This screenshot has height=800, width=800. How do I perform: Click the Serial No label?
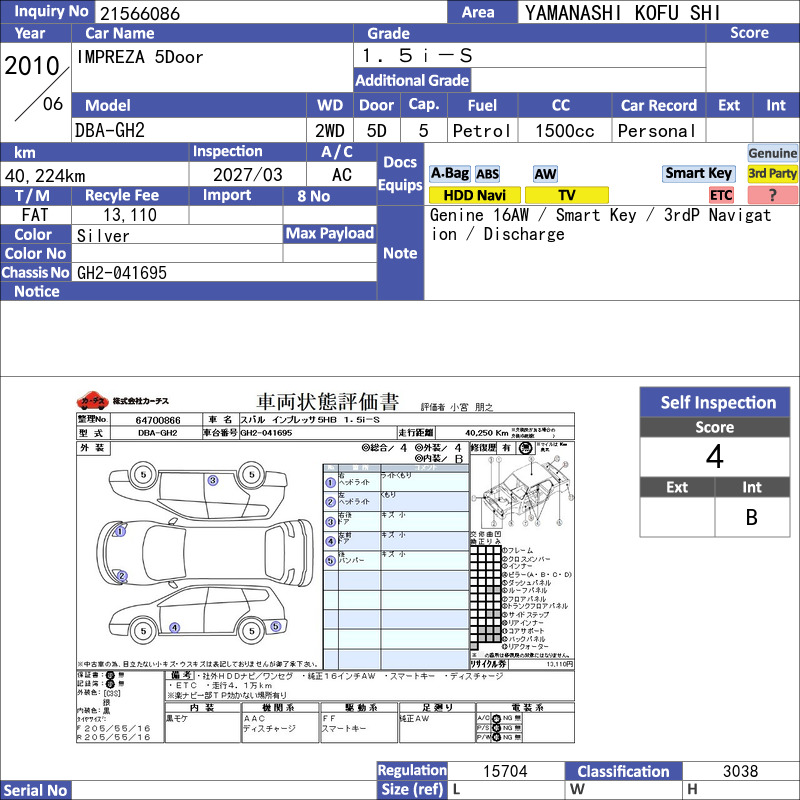[x=35, y=790]
